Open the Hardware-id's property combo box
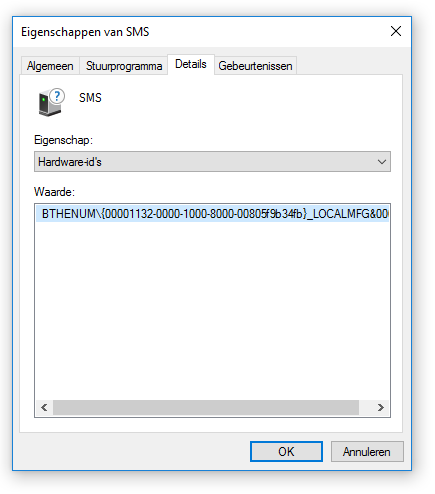 click(212, 162)
